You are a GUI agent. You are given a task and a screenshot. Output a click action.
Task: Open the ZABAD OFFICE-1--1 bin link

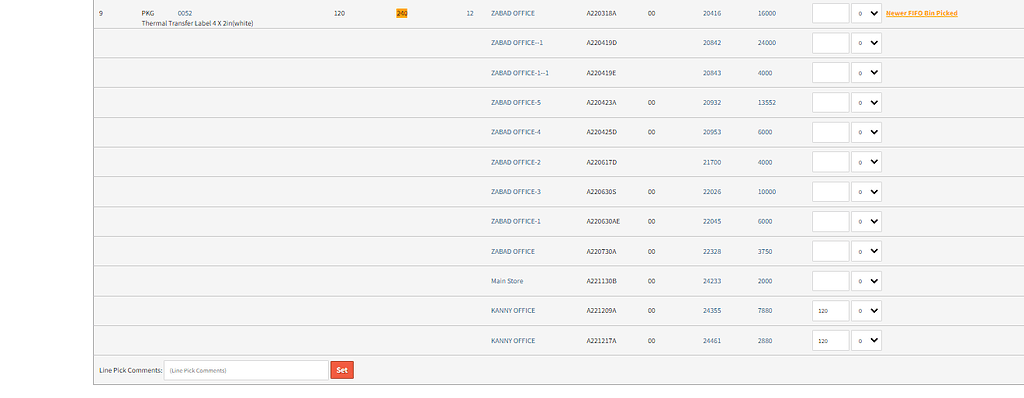click(520, 73)
